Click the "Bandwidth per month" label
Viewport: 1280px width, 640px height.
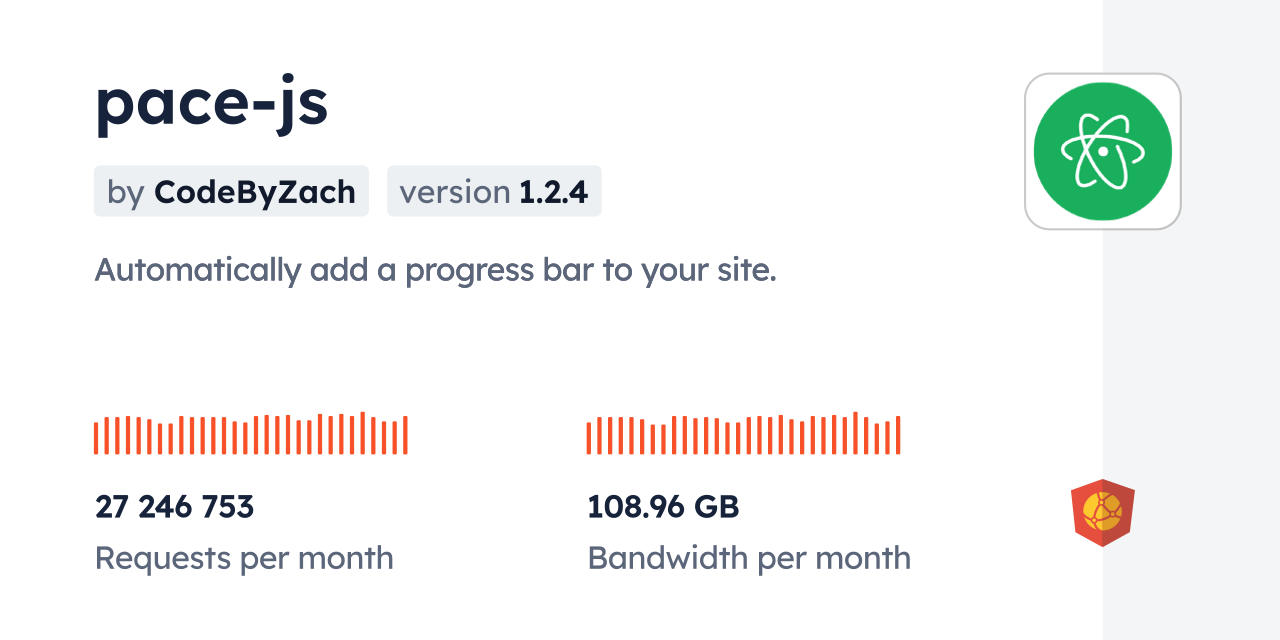click(x=749, y=558)
